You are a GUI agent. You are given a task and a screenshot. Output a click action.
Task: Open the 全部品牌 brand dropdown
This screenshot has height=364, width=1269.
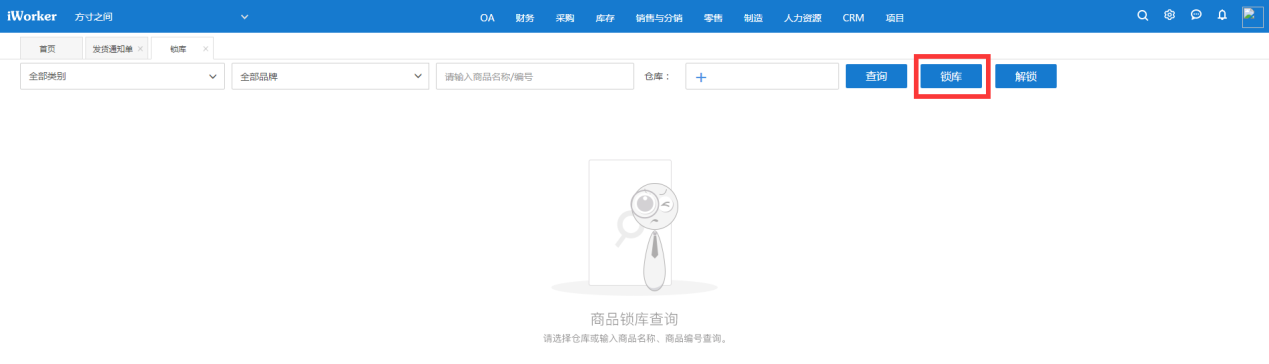pyautogui.click(x=330, y=76)
